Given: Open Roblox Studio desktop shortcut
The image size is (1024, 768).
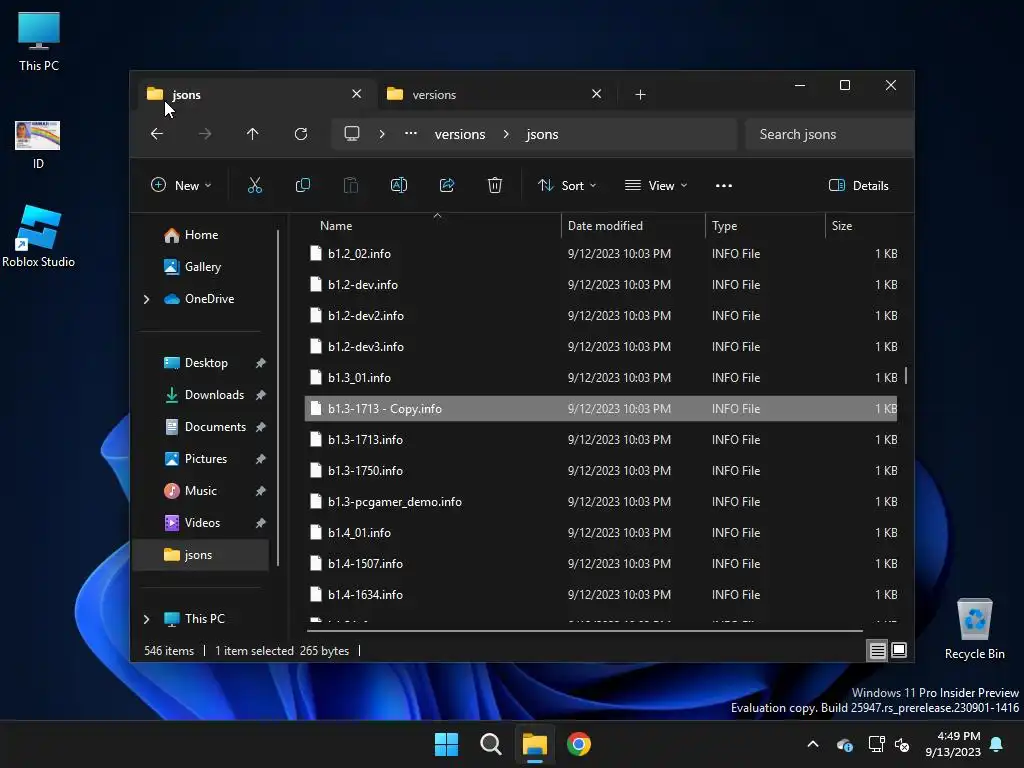Looking at the screenshot, I should [x=39, y=236].
